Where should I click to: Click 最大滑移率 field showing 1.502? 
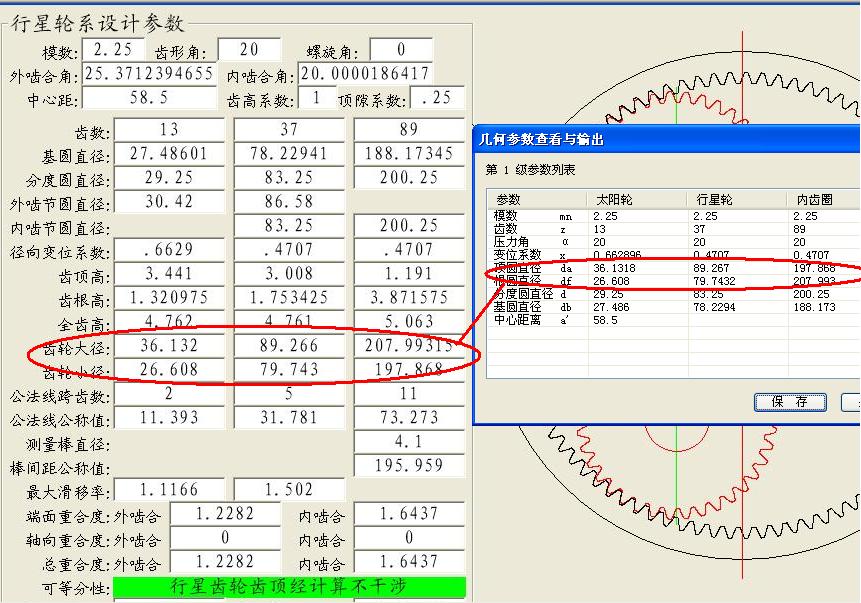pyautogui.click(x=289, y=490)
